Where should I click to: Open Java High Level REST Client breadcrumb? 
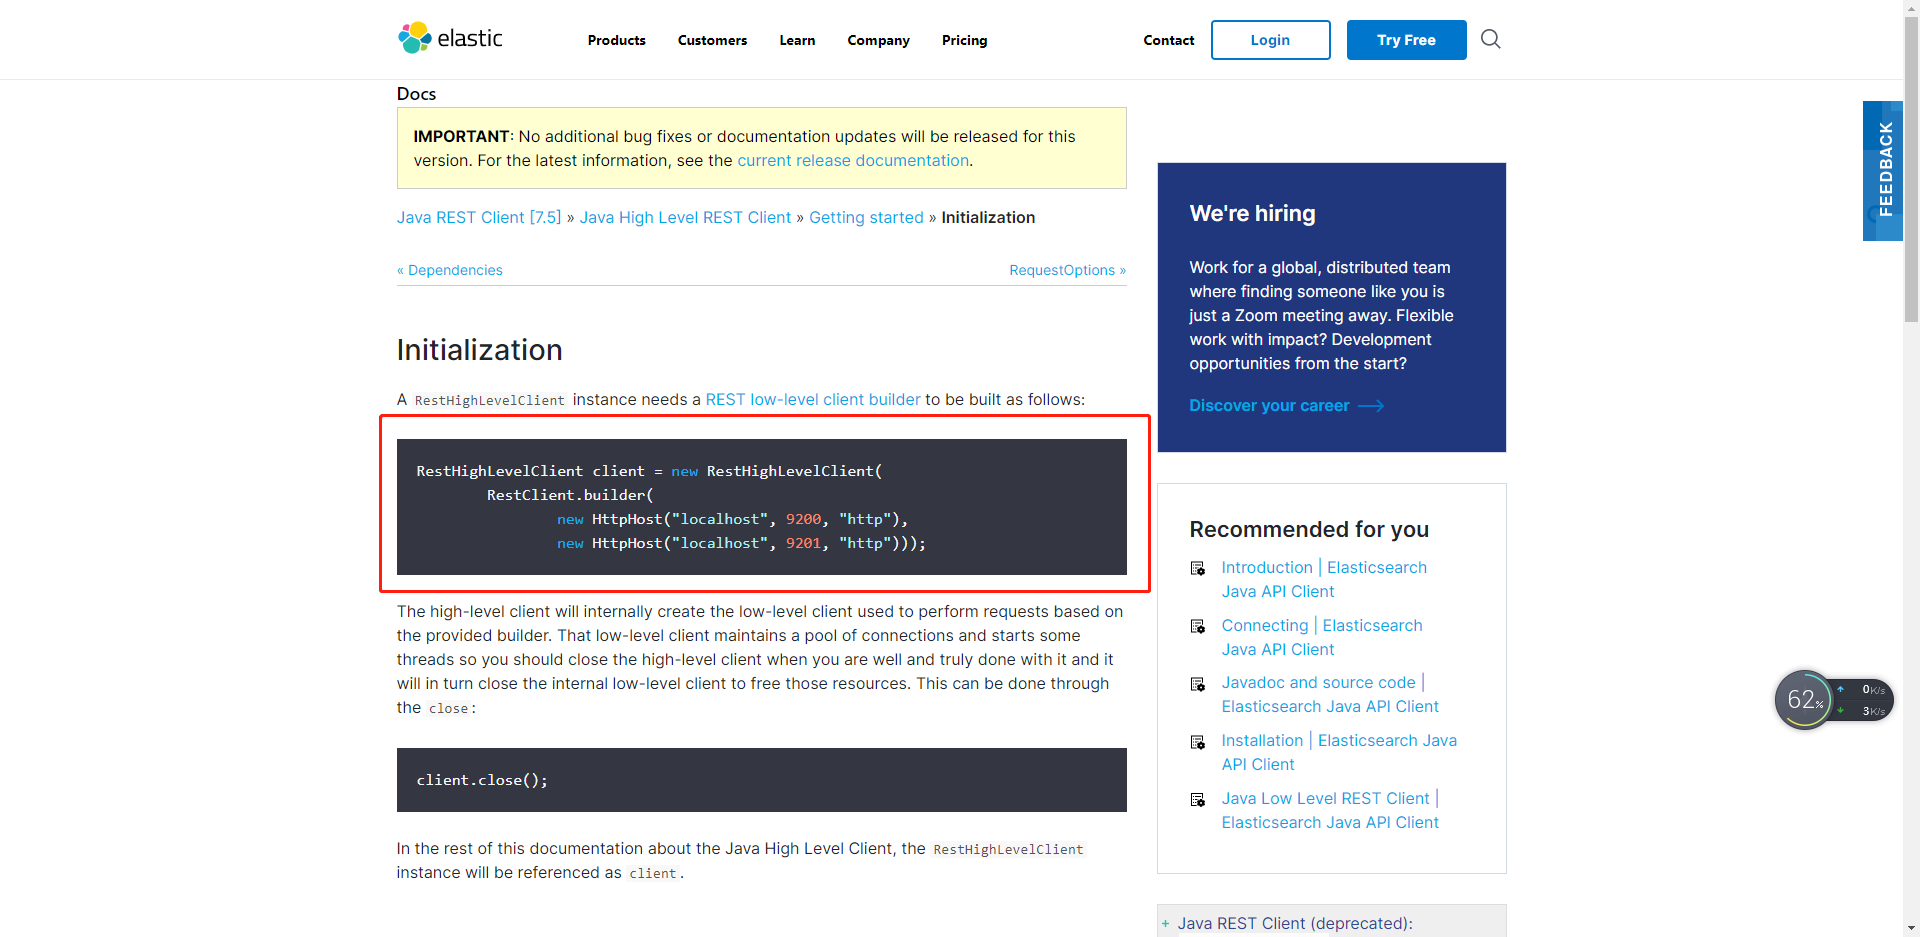685,217
